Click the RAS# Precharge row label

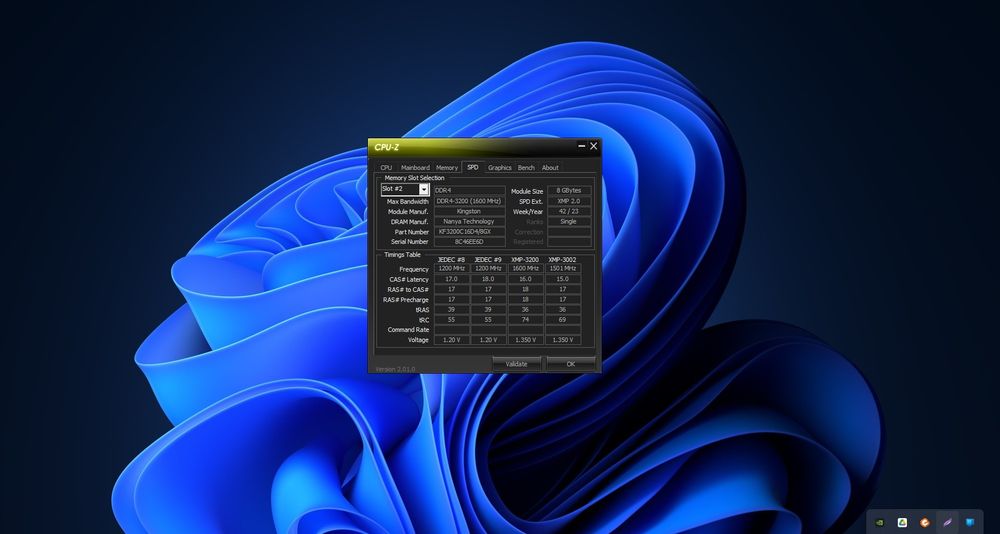pos(406,300)
